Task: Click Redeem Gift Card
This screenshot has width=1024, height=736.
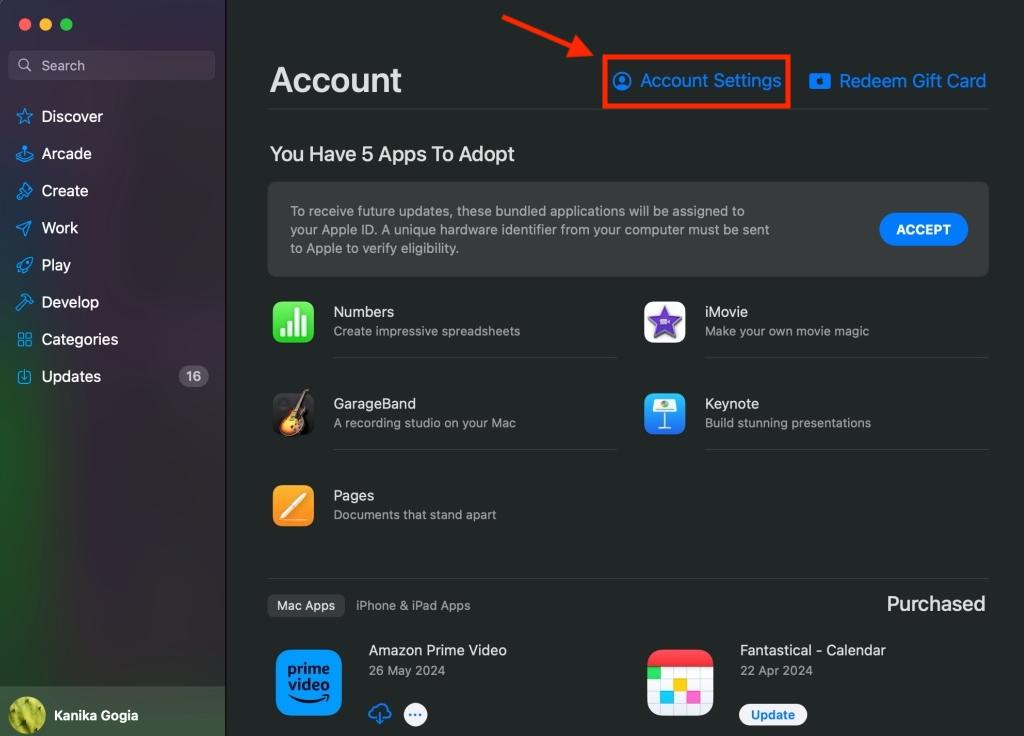Action: tap(897, 81)
